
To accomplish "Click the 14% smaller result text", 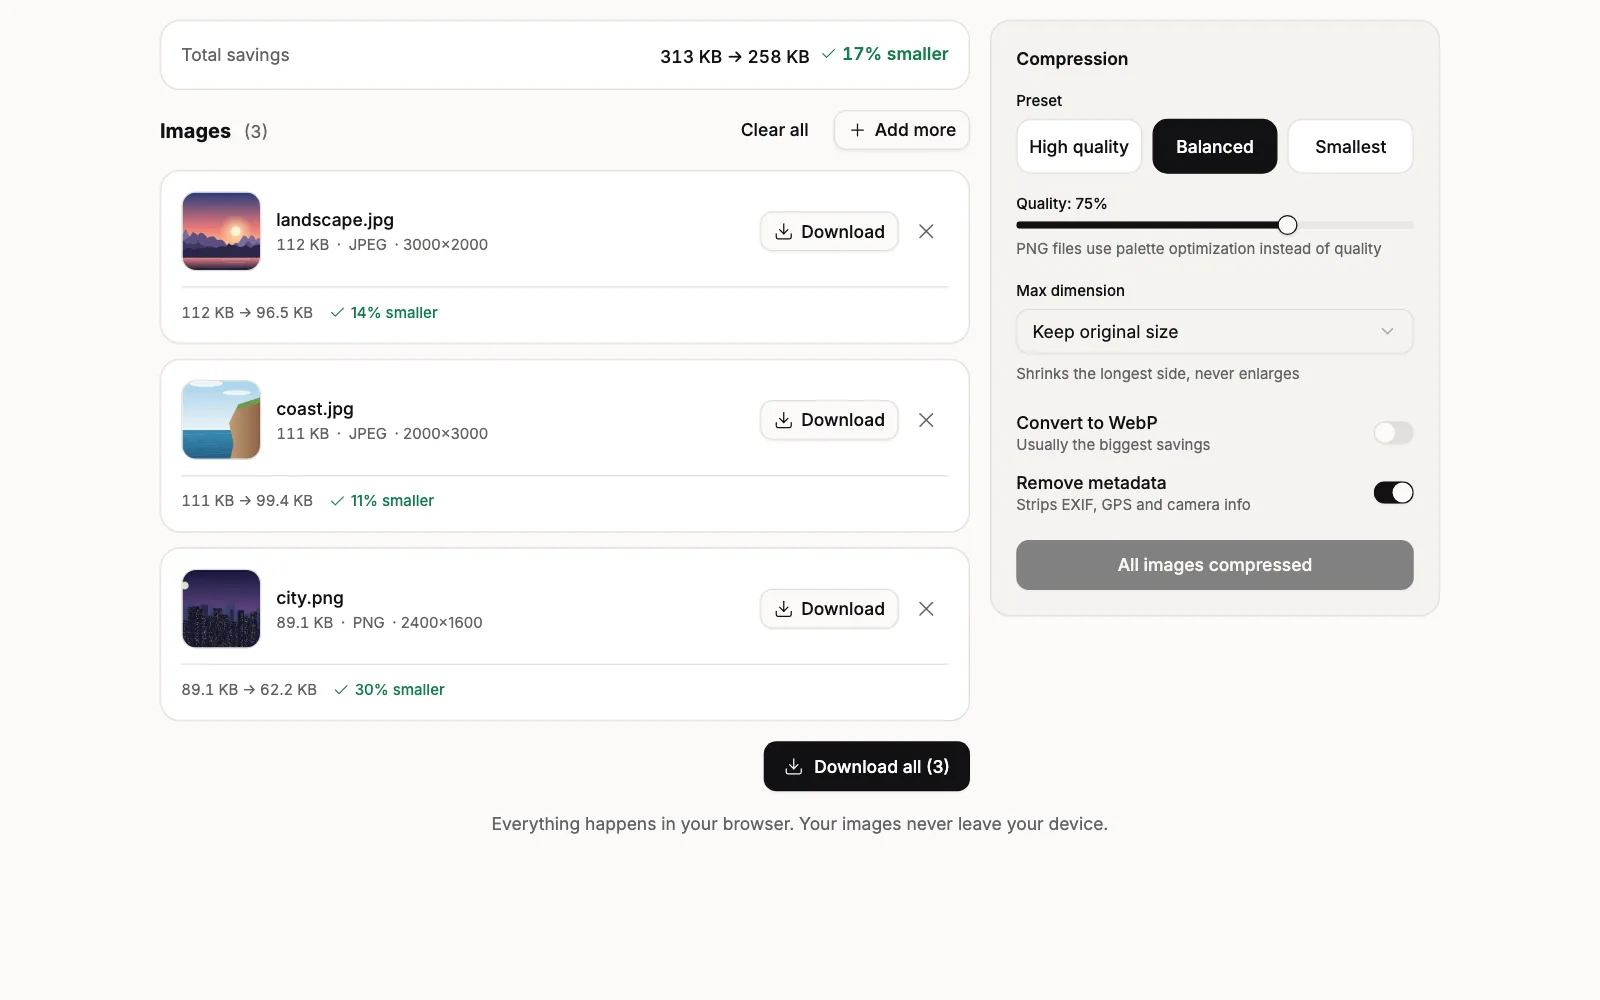I will 384,313.
